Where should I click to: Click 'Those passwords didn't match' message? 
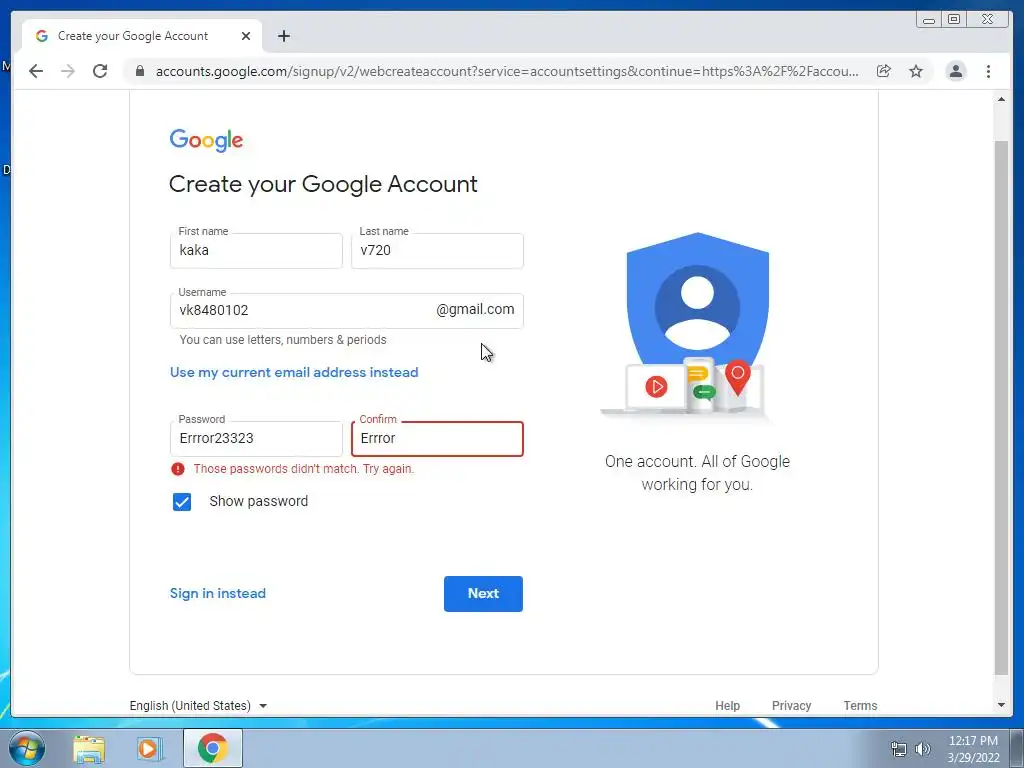click(x=304, y=469)
